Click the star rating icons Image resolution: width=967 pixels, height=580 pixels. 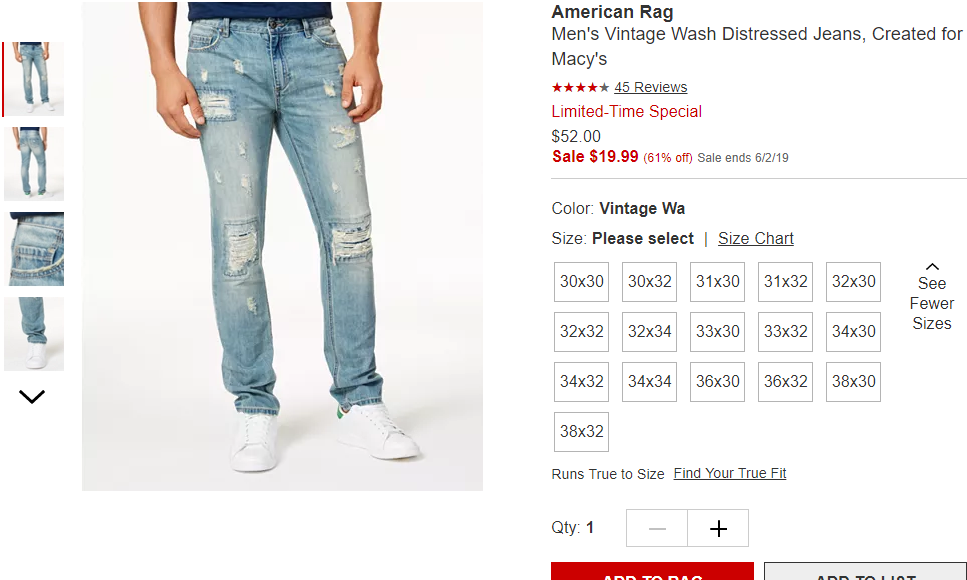580,88
